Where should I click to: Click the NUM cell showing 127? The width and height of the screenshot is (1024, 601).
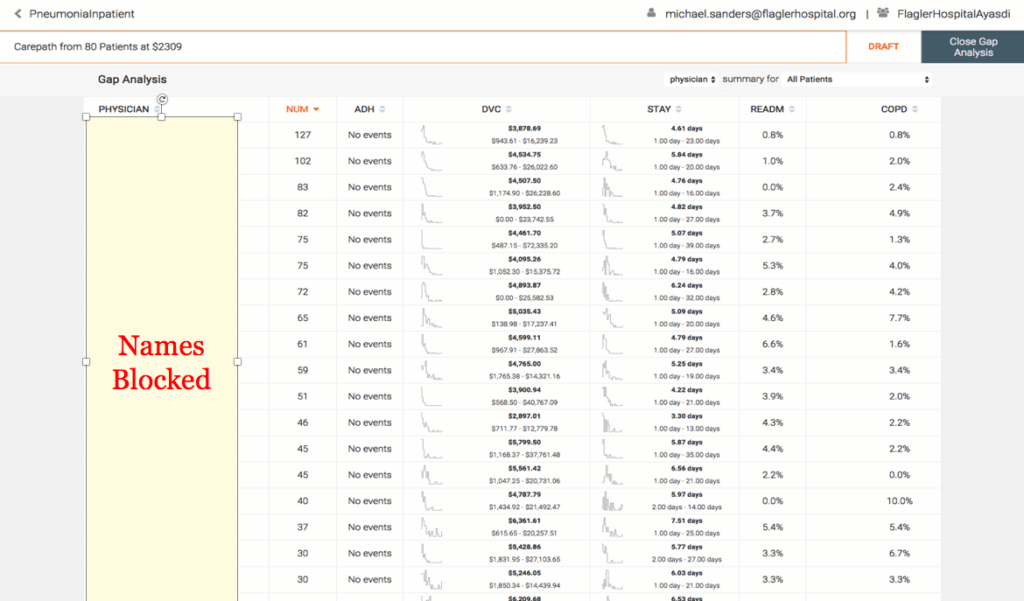pos(302,135)
